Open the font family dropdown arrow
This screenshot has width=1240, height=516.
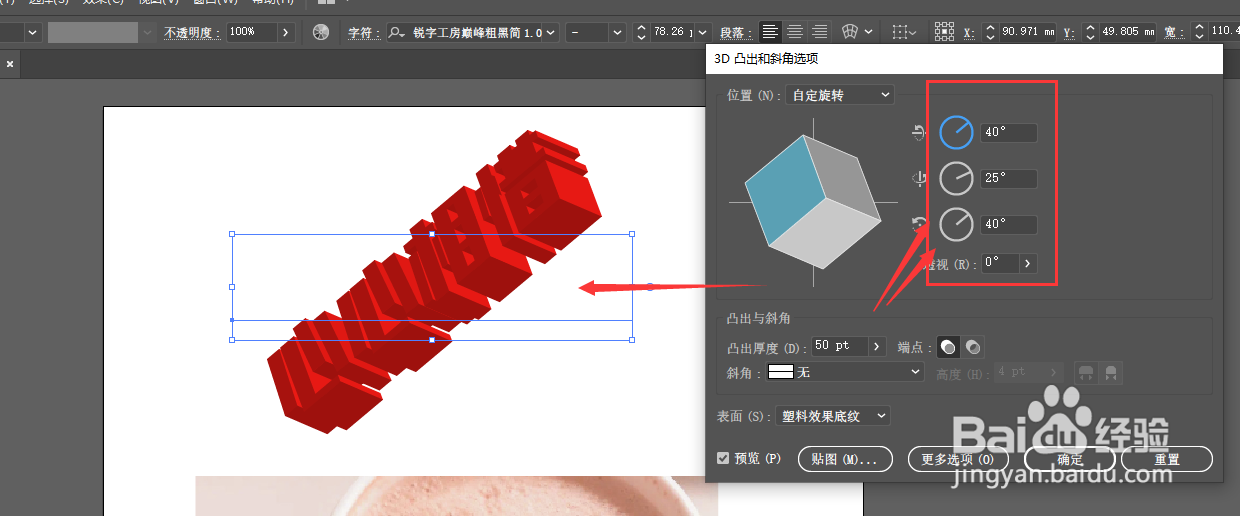tap(550, 33)
